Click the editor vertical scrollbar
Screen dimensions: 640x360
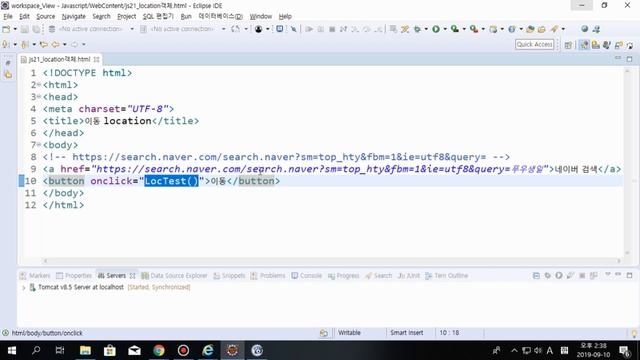click(x=627, y=162)
